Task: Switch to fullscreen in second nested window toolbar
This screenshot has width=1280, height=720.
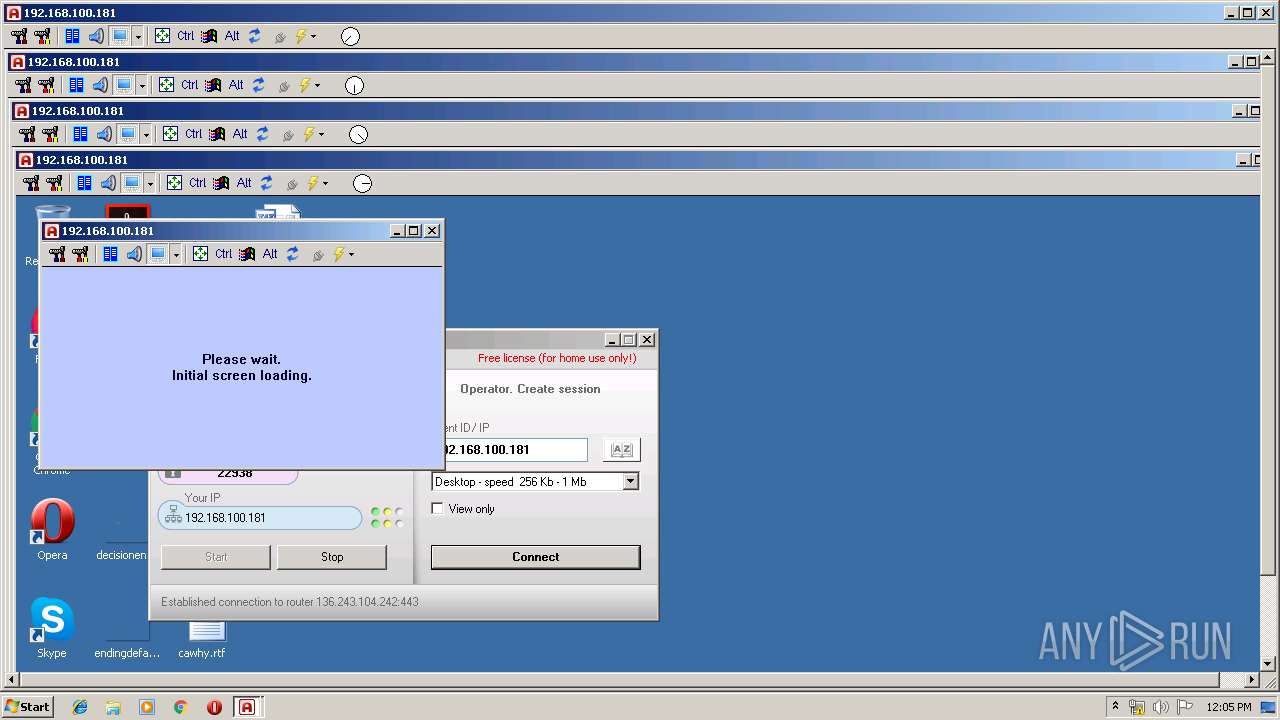Action: 166,85
